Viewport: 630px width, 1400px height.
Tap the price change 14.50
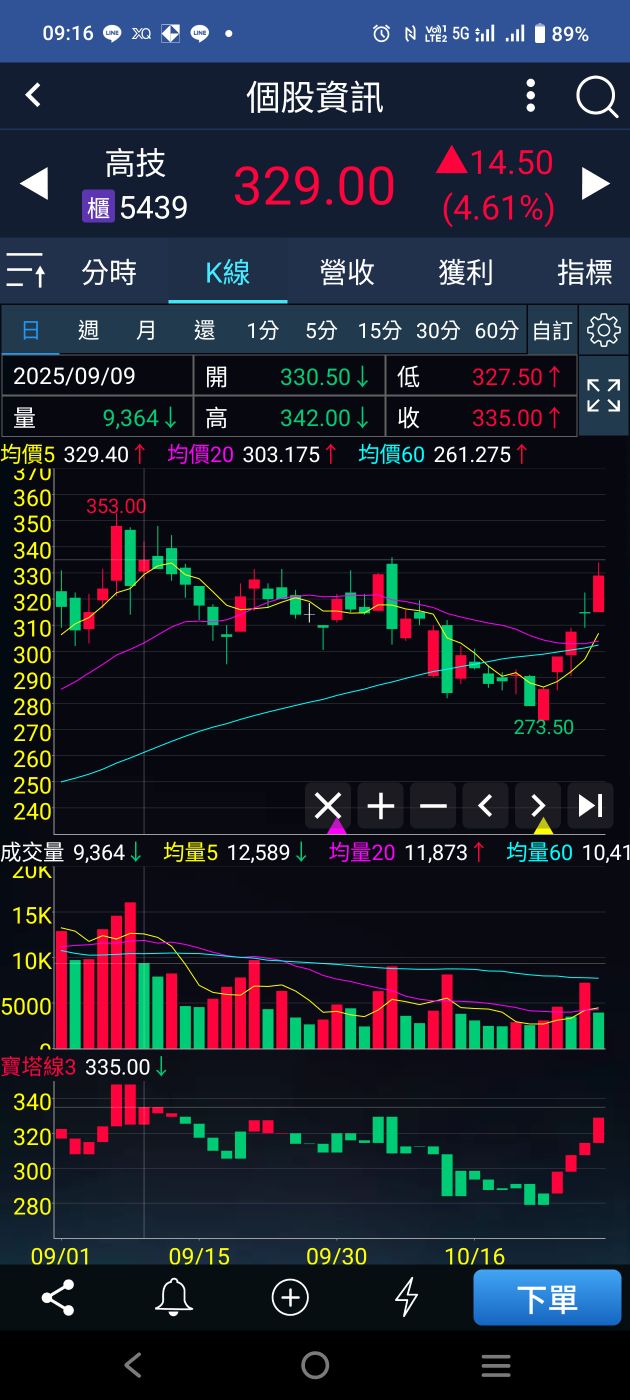[512, 161]
